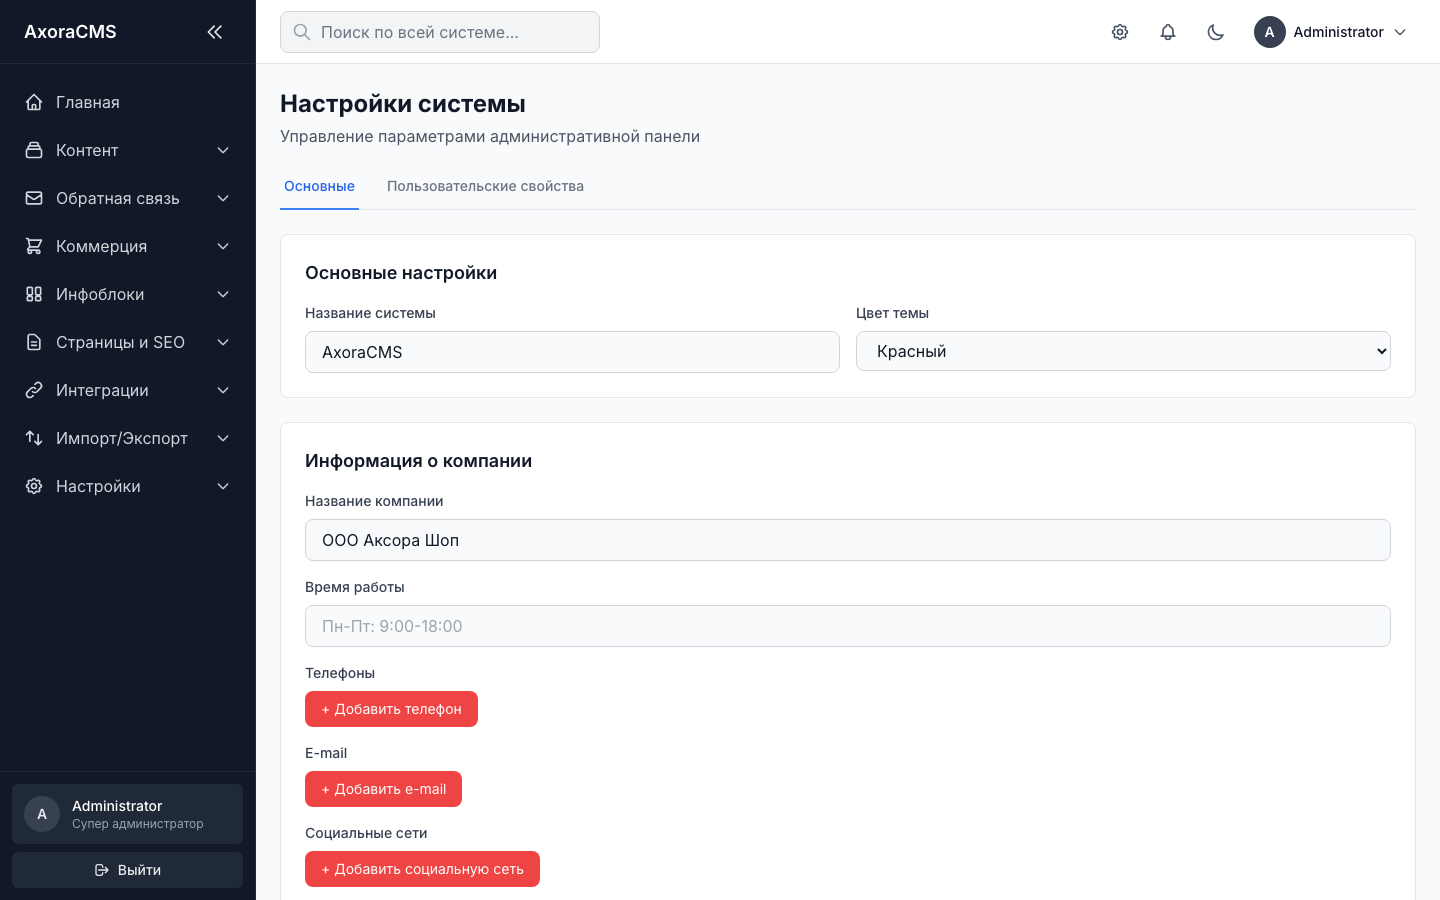Image resolution: width=1440 pixels, height=900 pixels.
Task: Click the document icon for Страницы и SEO
Action: click(x=34, y=342)
